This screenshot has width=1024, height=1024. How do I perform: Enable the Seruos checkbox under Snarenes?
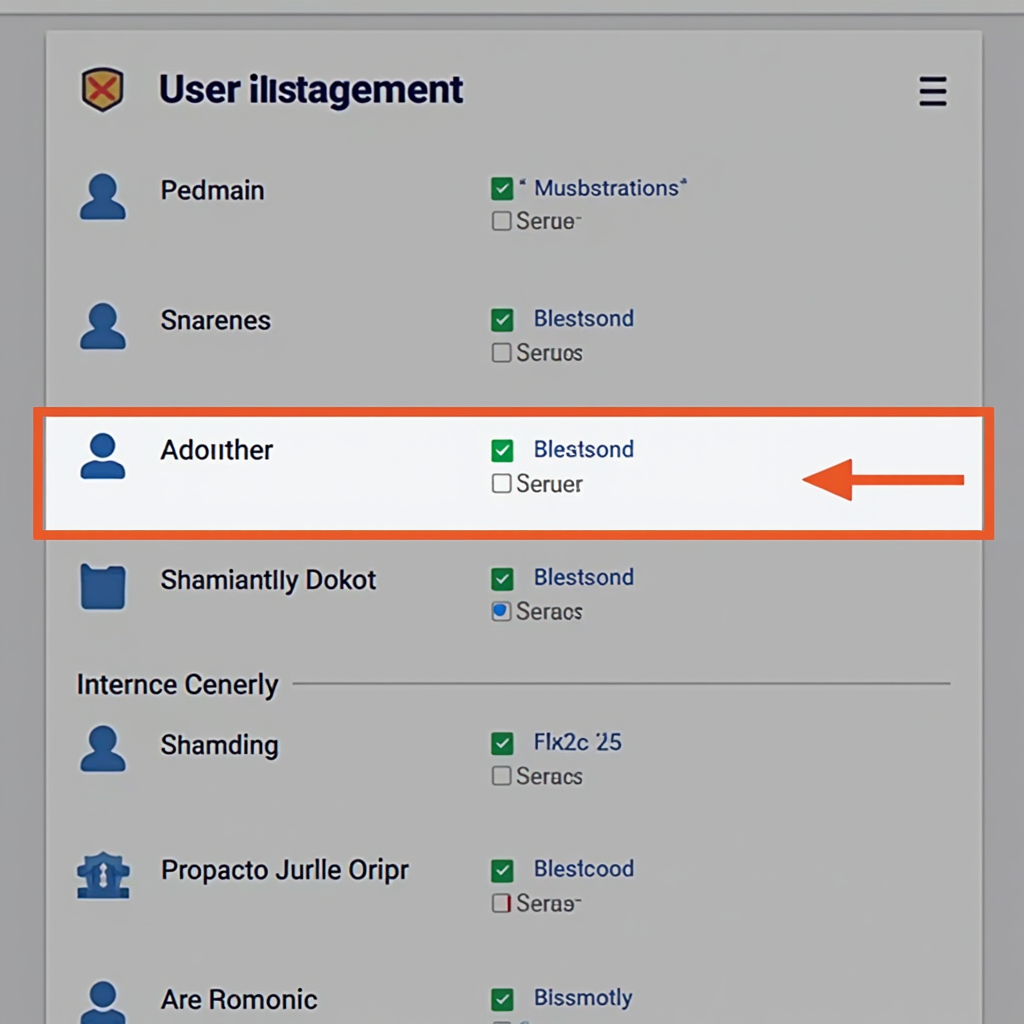[x=502, y=352]
